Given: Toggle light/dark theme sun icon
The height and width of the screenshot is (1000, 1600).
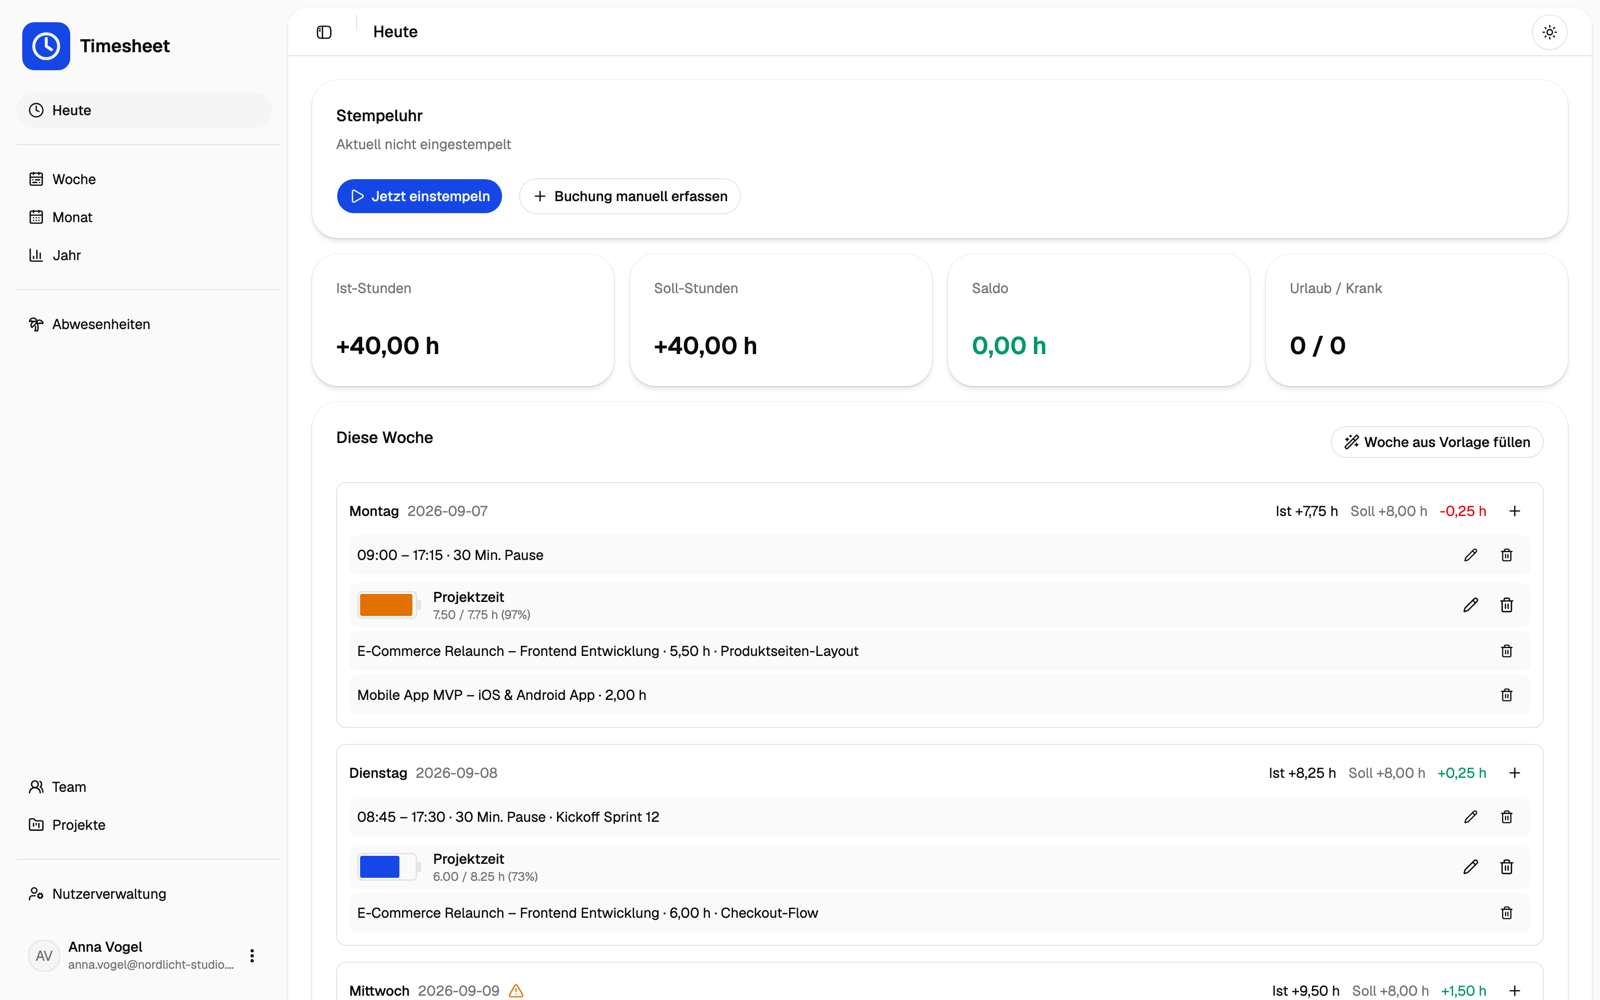Looking at the screenshot, I should [x=1549, y=32].
